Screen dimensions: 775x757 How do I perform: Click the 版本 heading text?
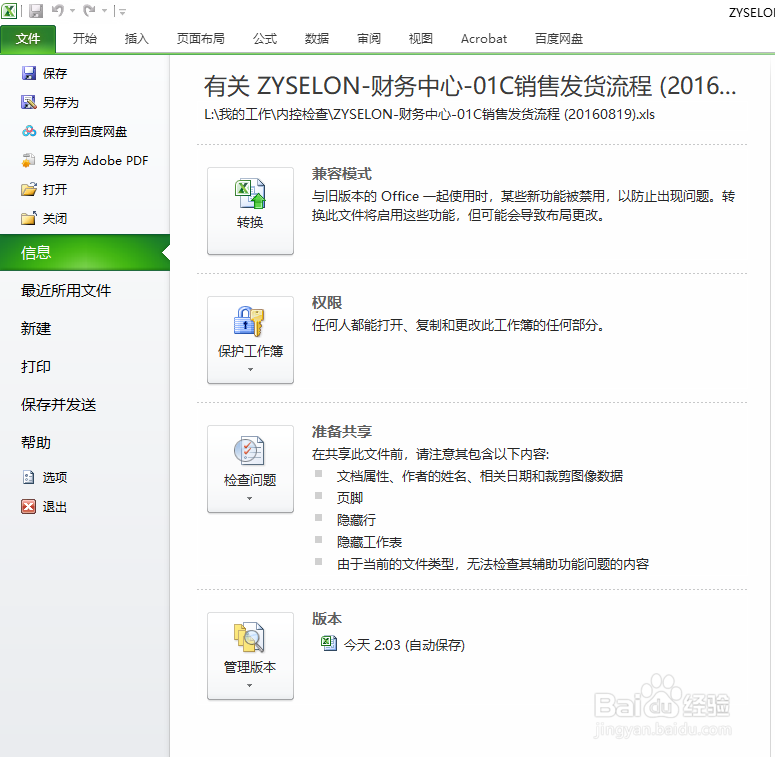[x=327, y=619]
